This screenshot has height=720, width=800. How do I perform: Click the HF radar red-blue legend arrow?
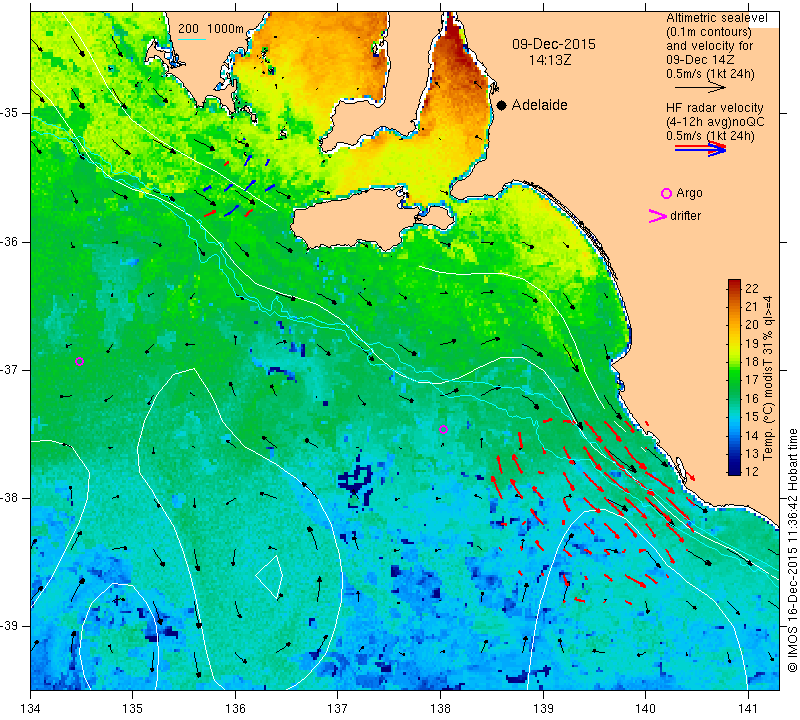click(701, 149)
